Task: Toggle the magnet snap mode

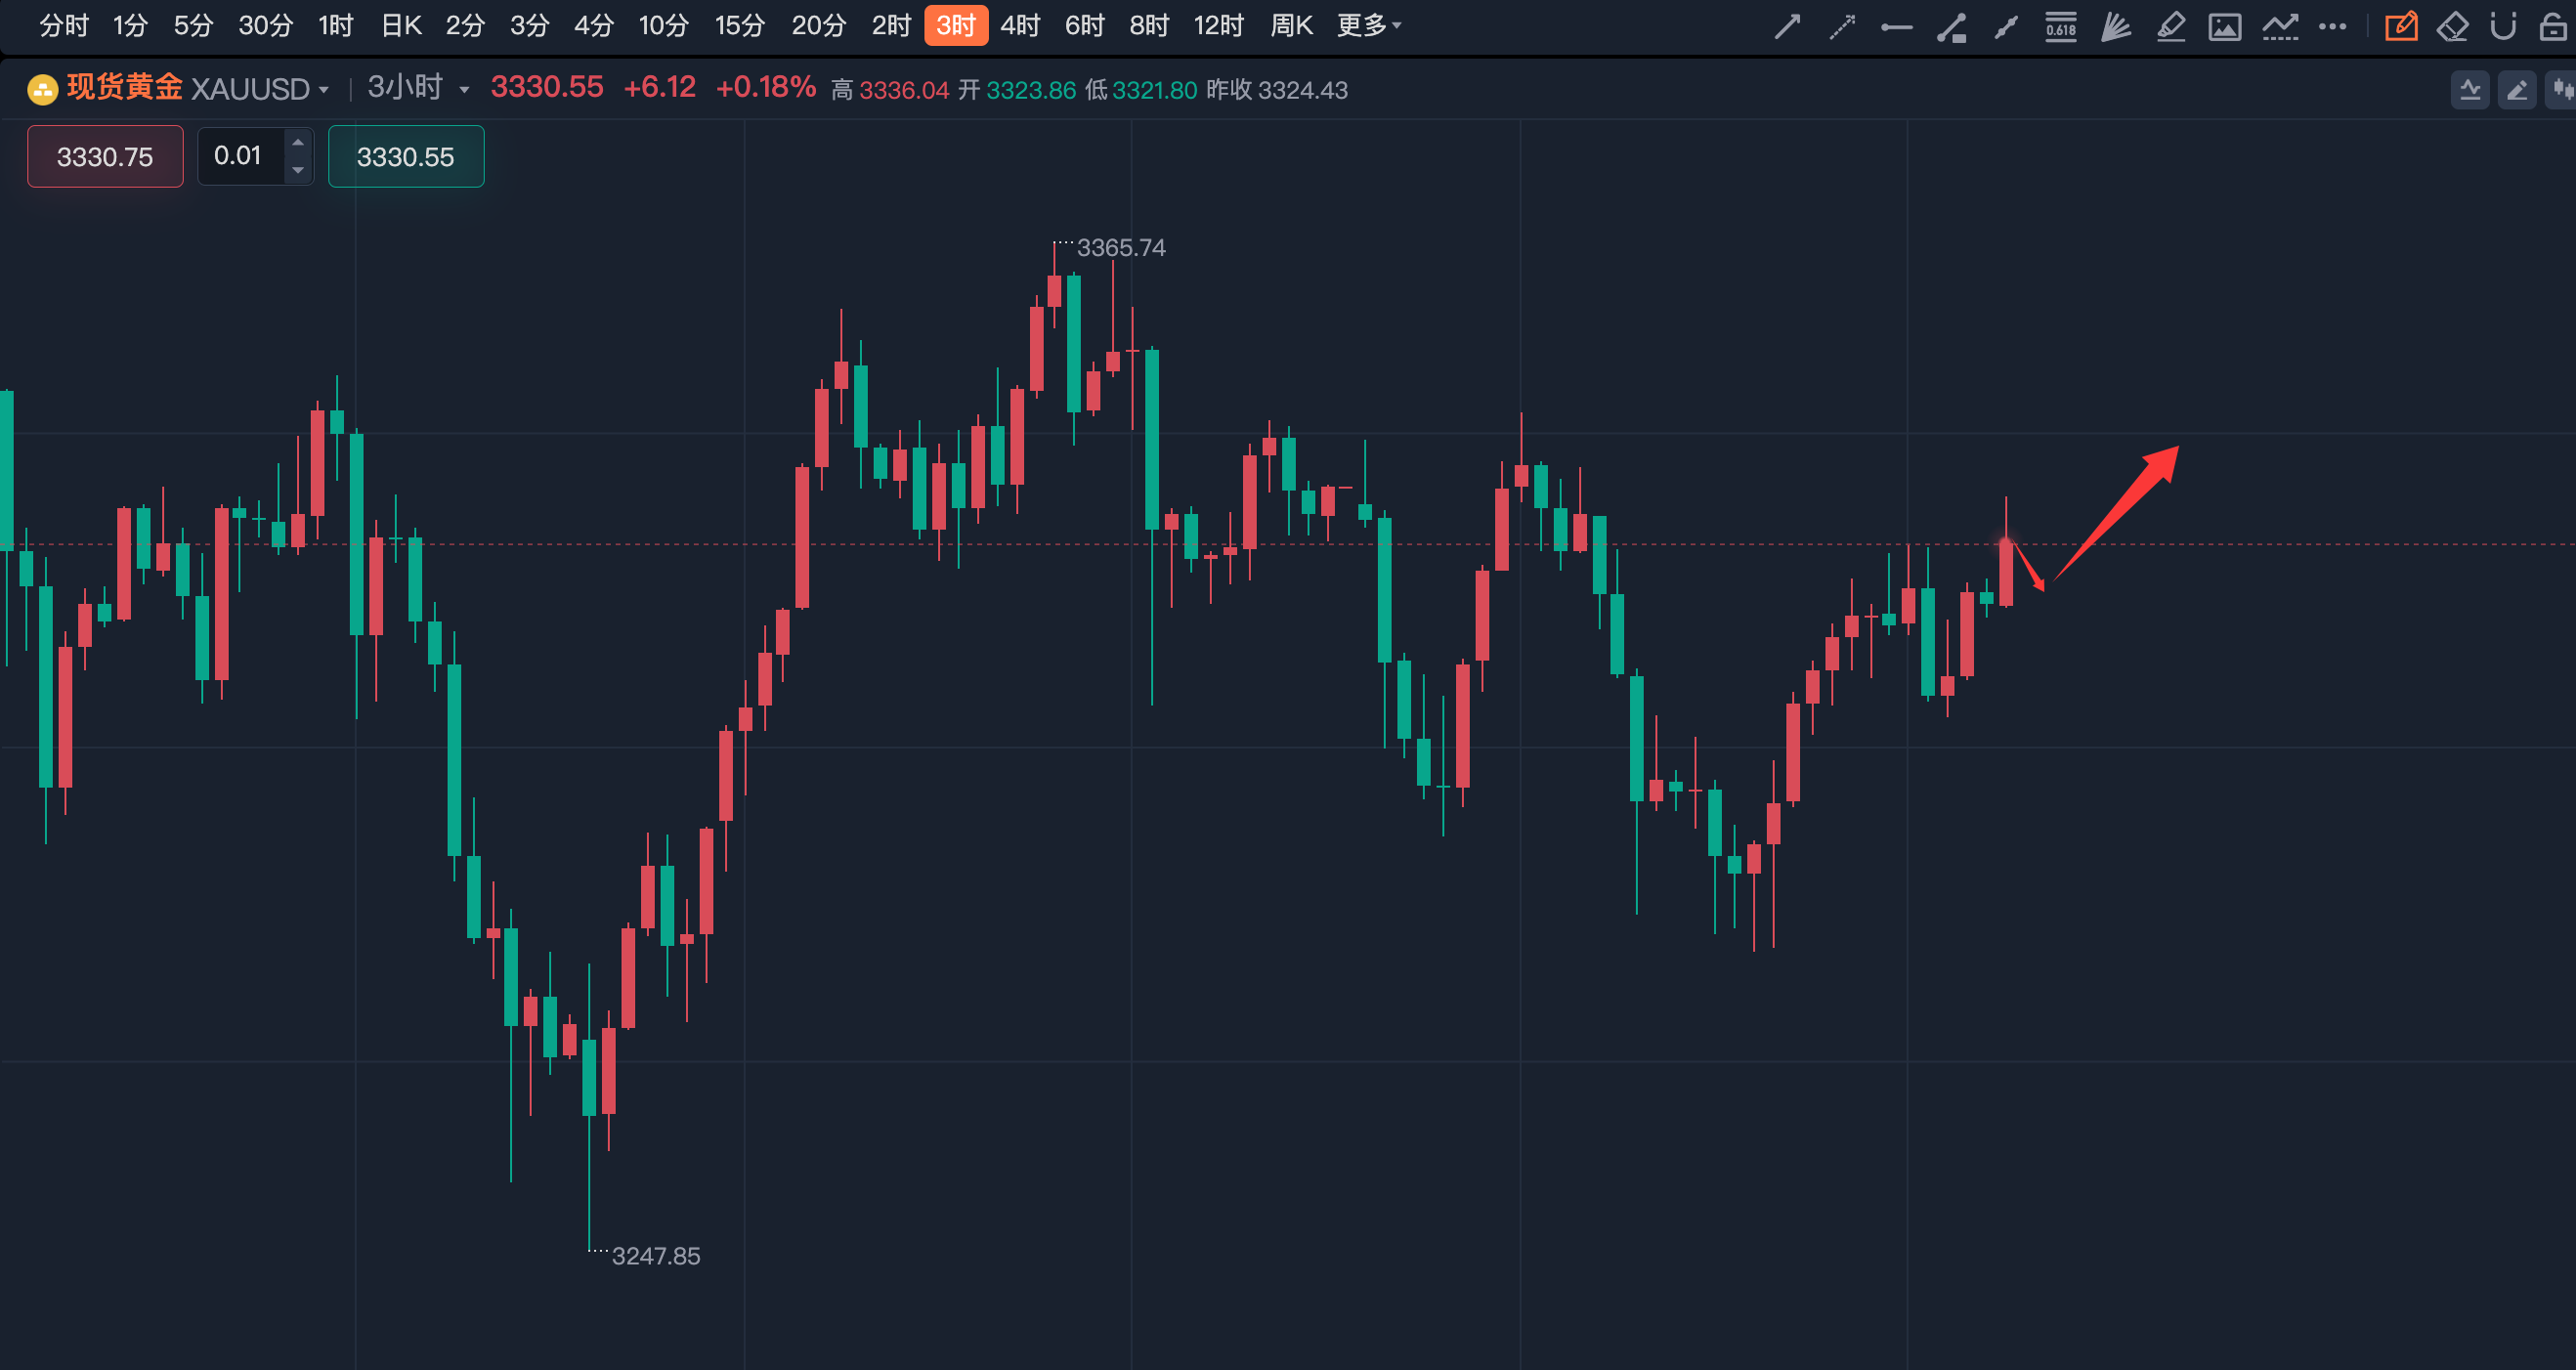Action: 2503,26
